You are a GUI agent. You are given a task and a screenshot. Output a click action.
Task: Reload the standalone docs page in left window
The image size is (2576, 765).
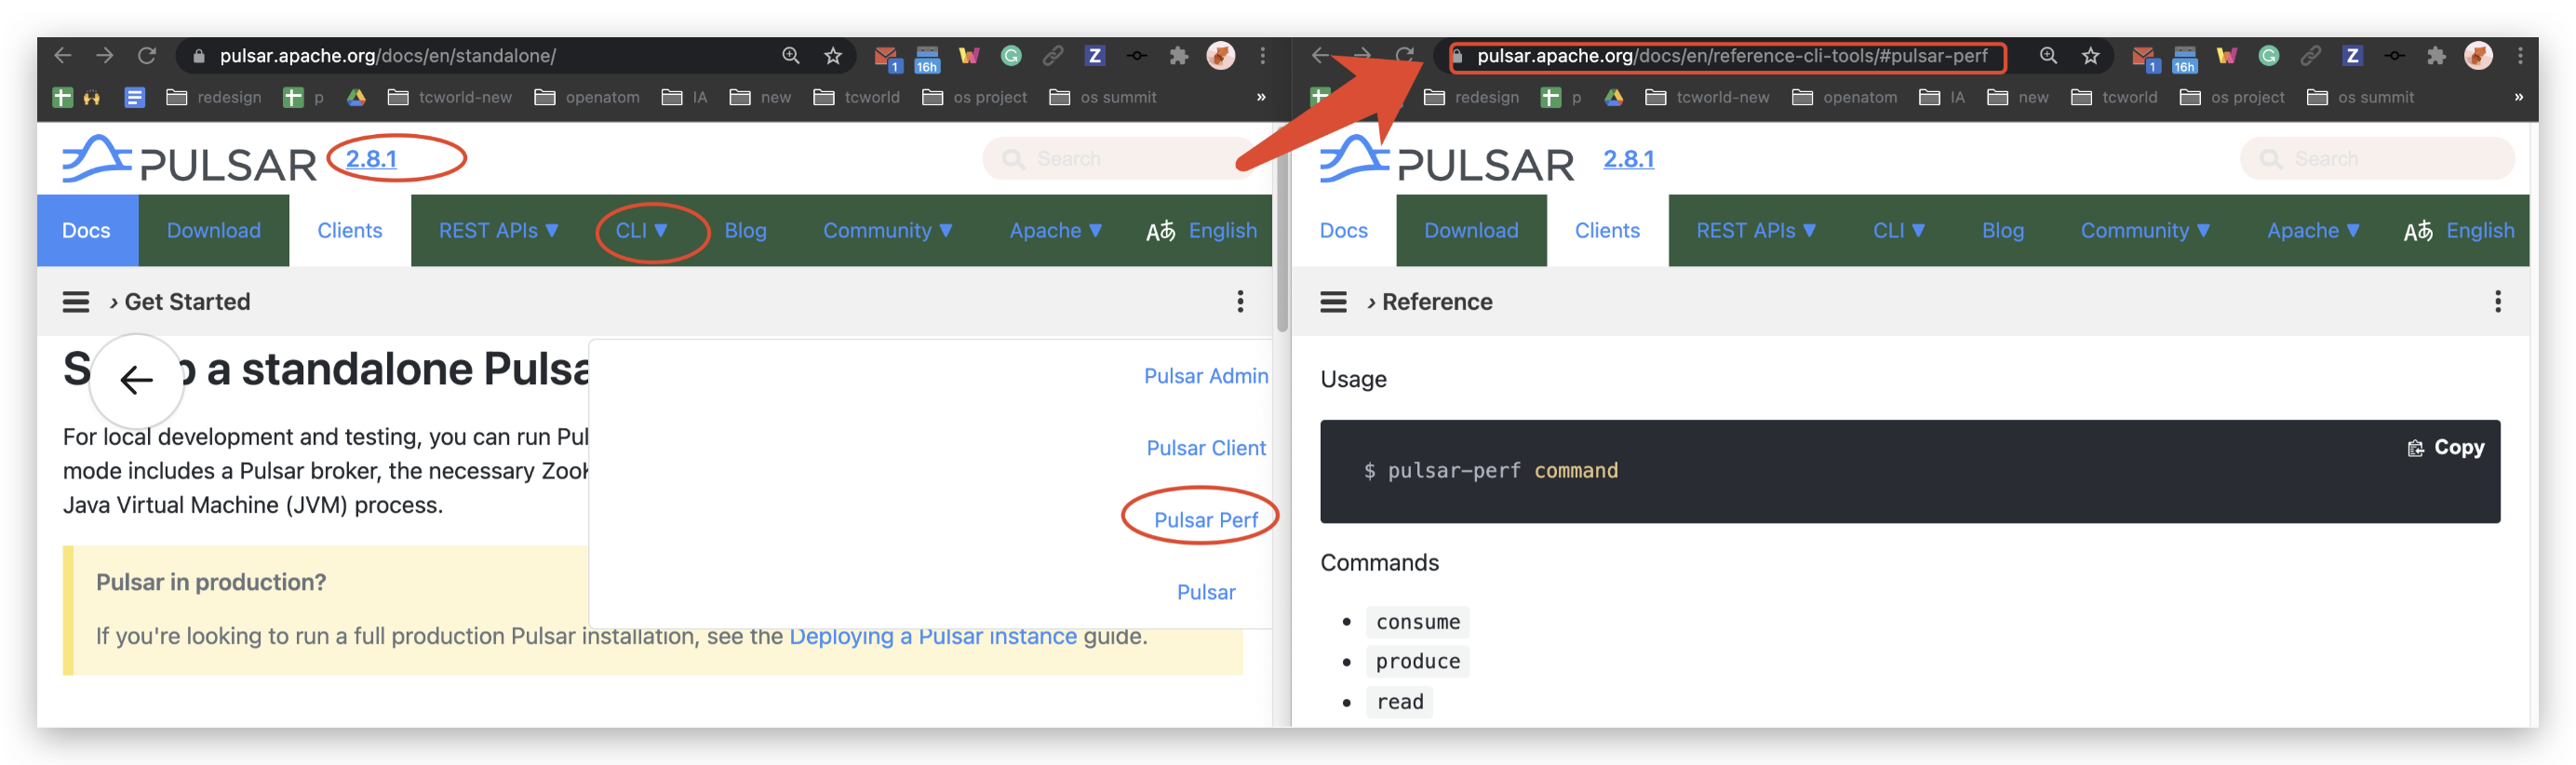(x=147, y=56)
